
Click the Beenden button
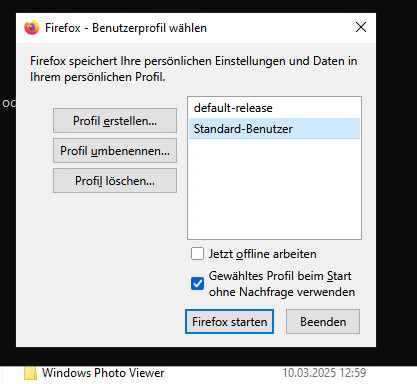323,322
